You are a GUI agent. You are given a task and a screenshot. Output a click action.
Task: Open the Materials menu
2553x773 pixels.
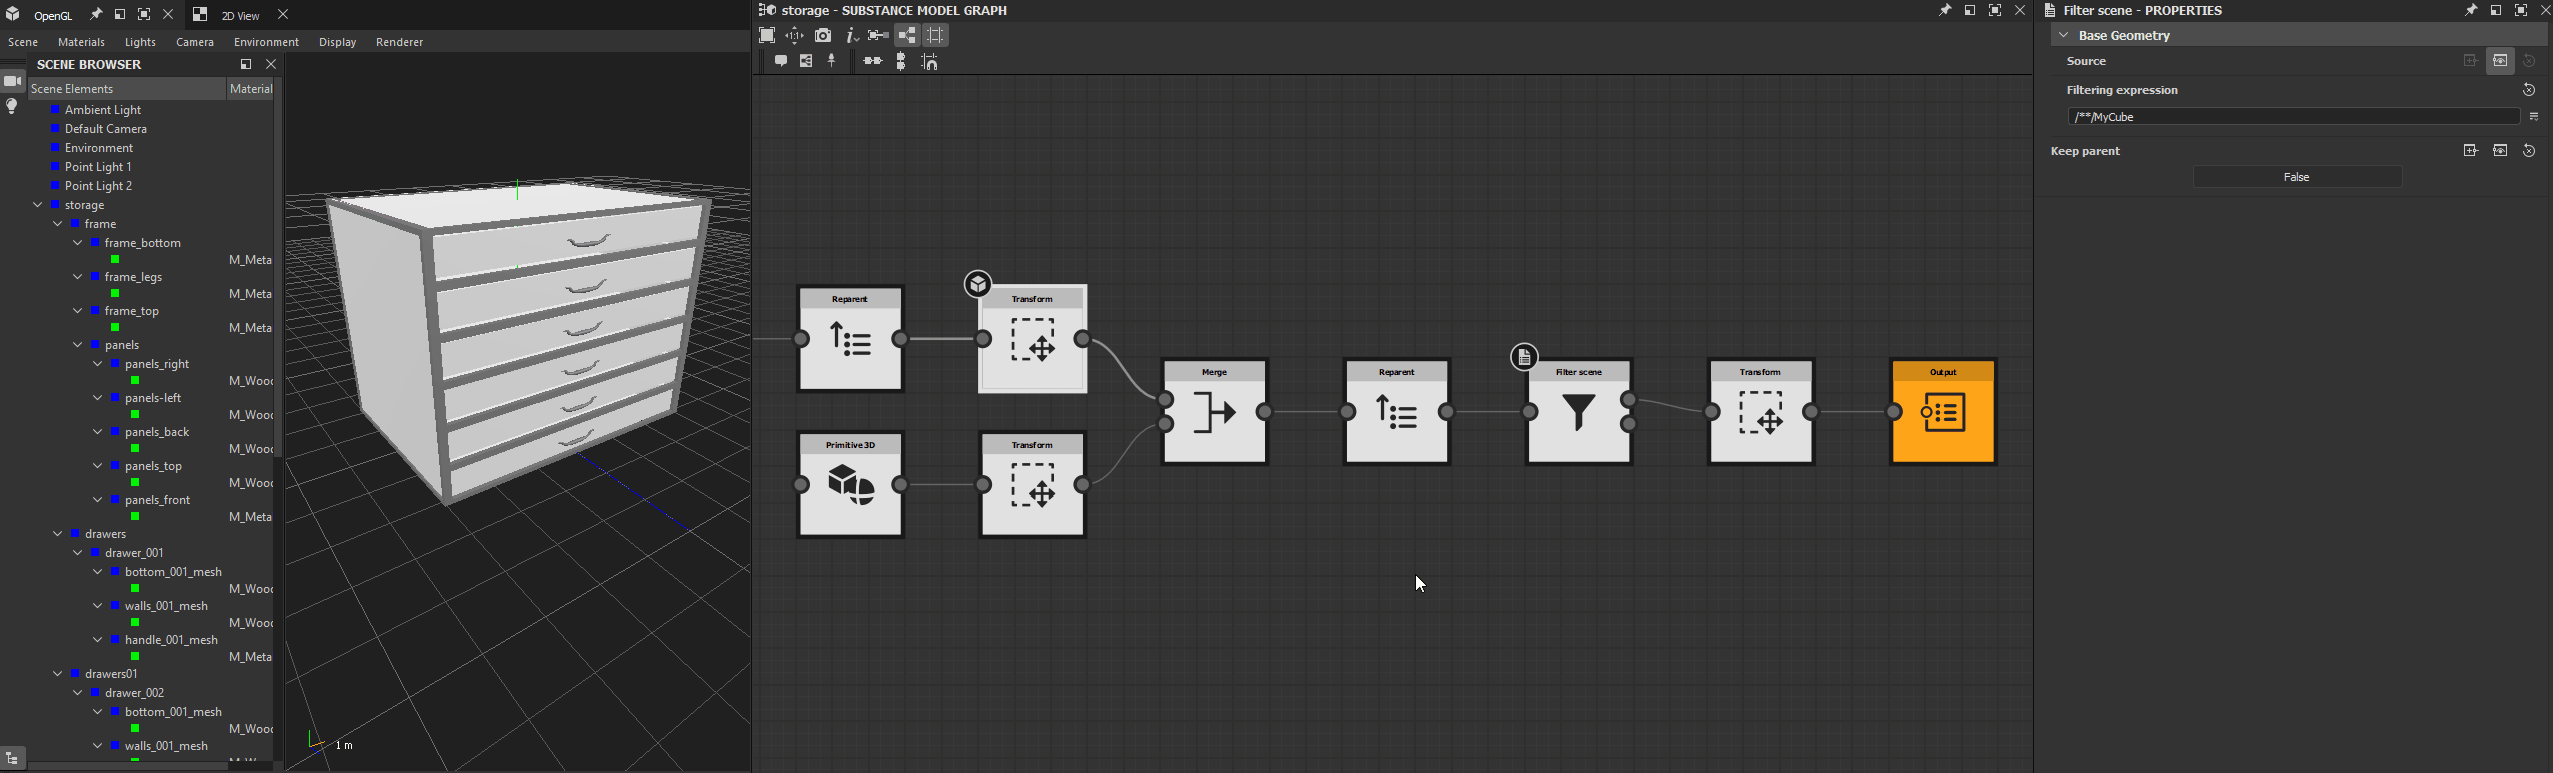pyautogui.click(x=81, y=42)
